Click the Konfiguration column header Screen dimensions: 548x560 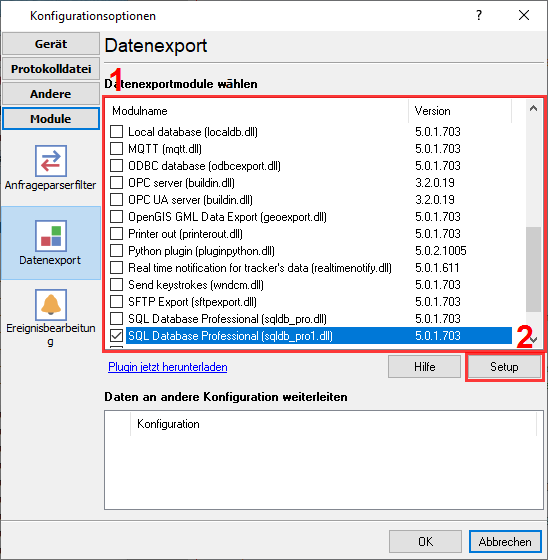pos(333,424)
